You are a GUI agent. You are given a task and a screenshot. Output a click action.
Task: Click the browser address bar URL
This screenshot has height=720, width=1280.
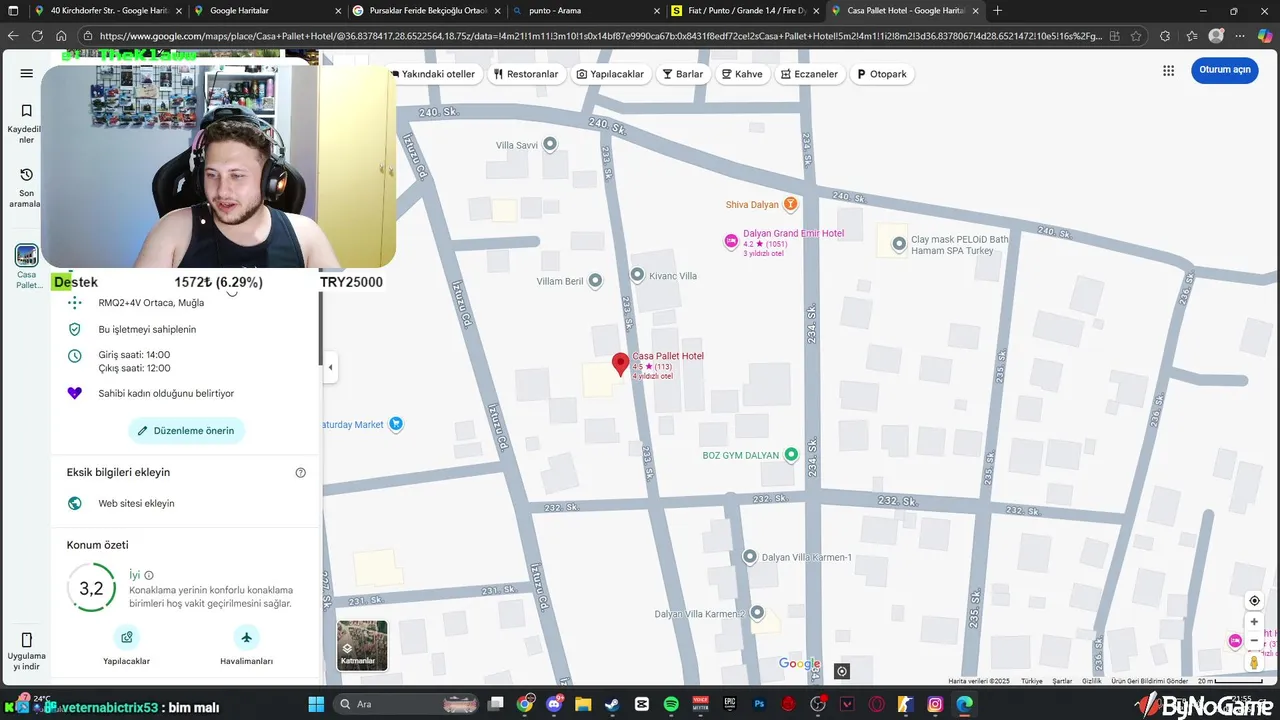(600, 36)
